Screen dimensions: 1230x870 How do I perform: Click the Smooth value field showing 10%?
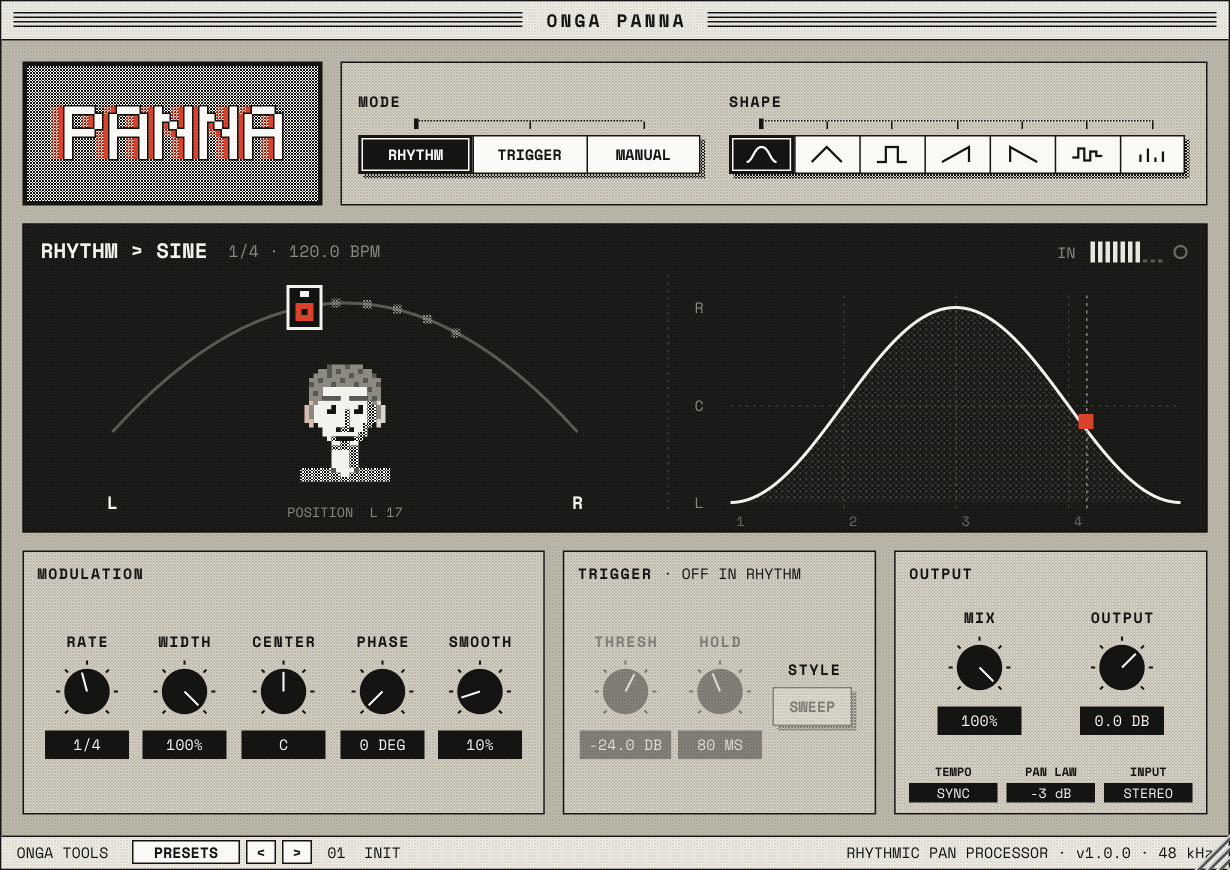(480, 745)
